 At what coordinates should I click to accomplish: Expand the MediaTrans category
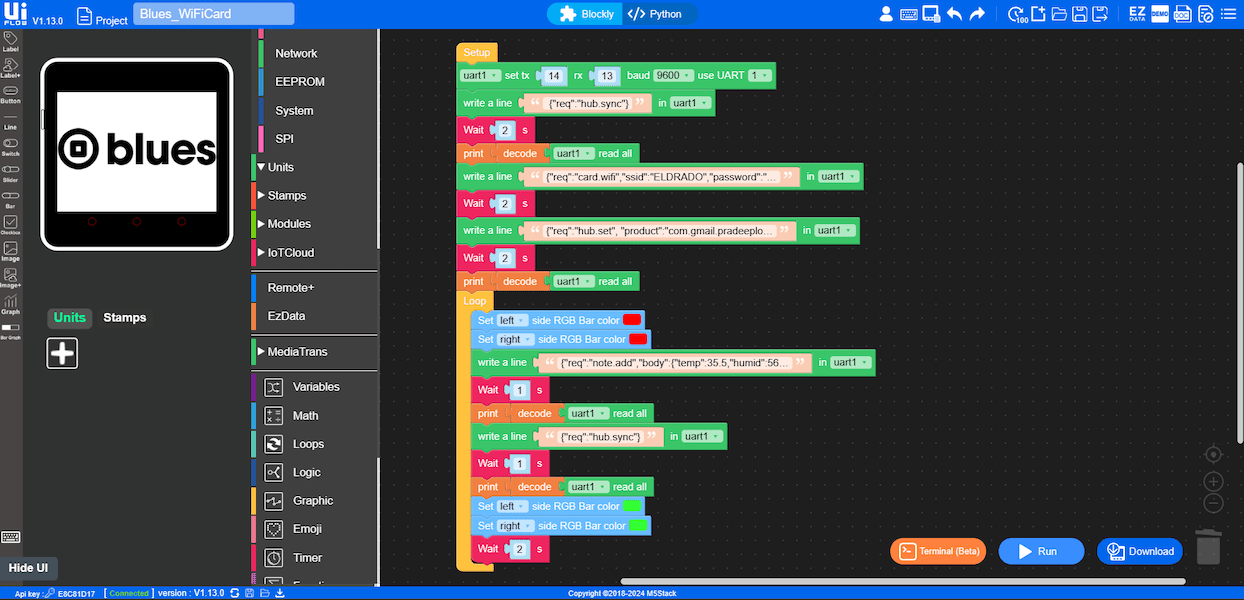point(292,351)
